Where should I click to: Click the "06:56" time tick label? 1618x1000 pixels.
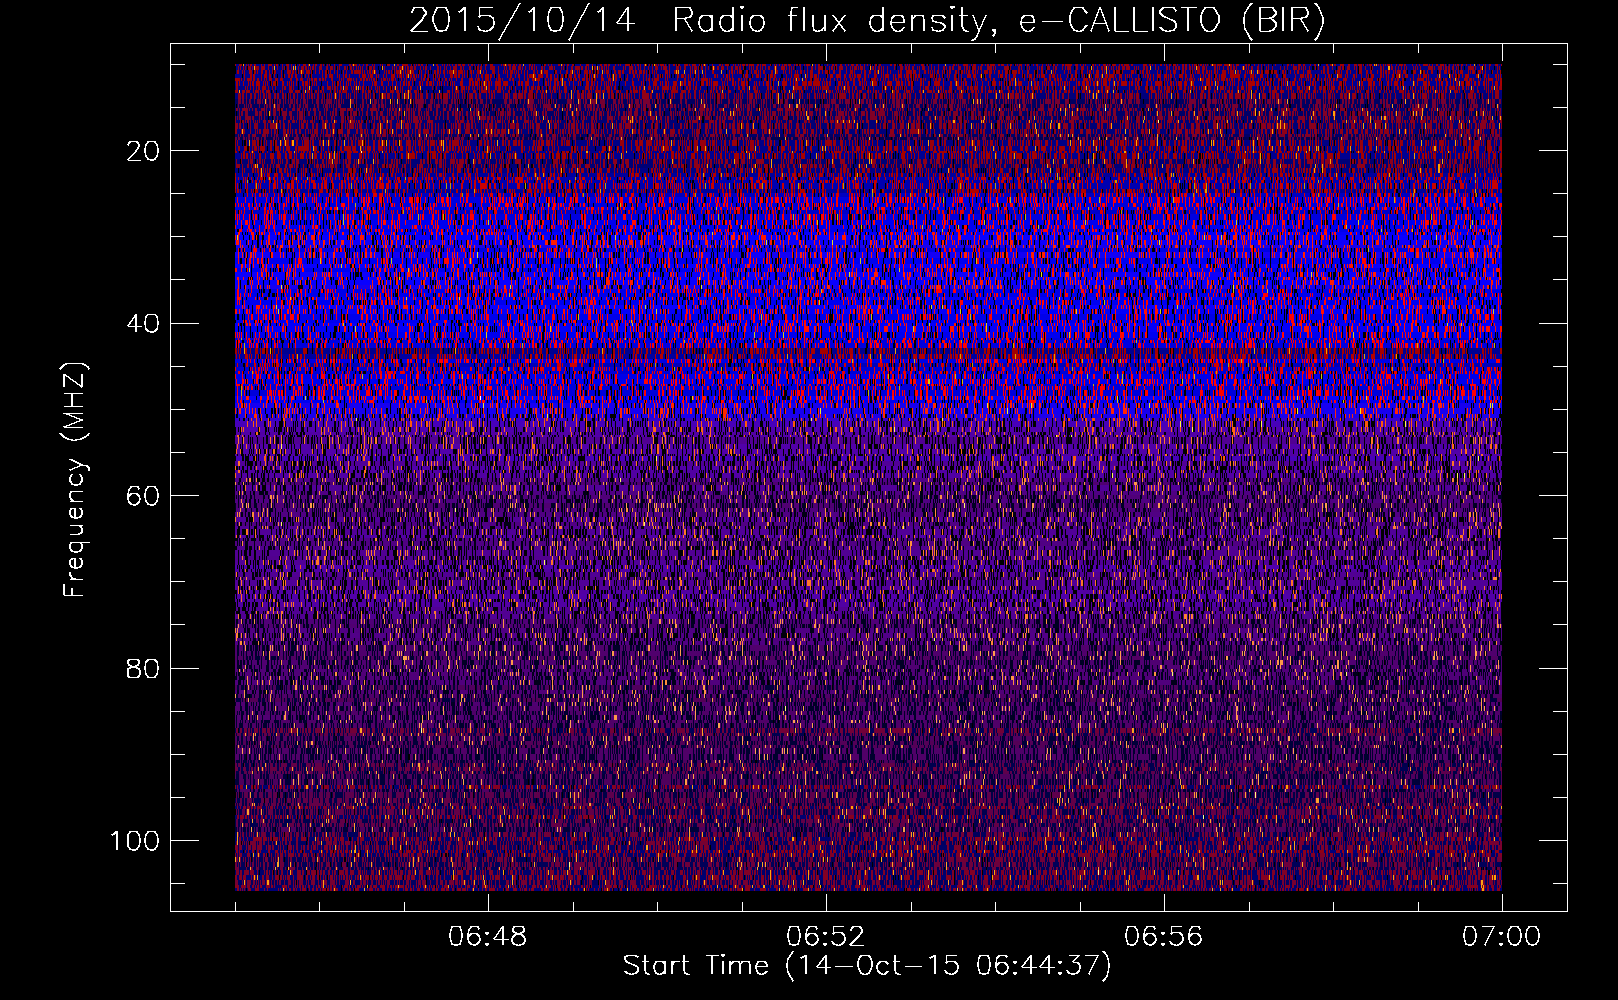(1164, 936)
